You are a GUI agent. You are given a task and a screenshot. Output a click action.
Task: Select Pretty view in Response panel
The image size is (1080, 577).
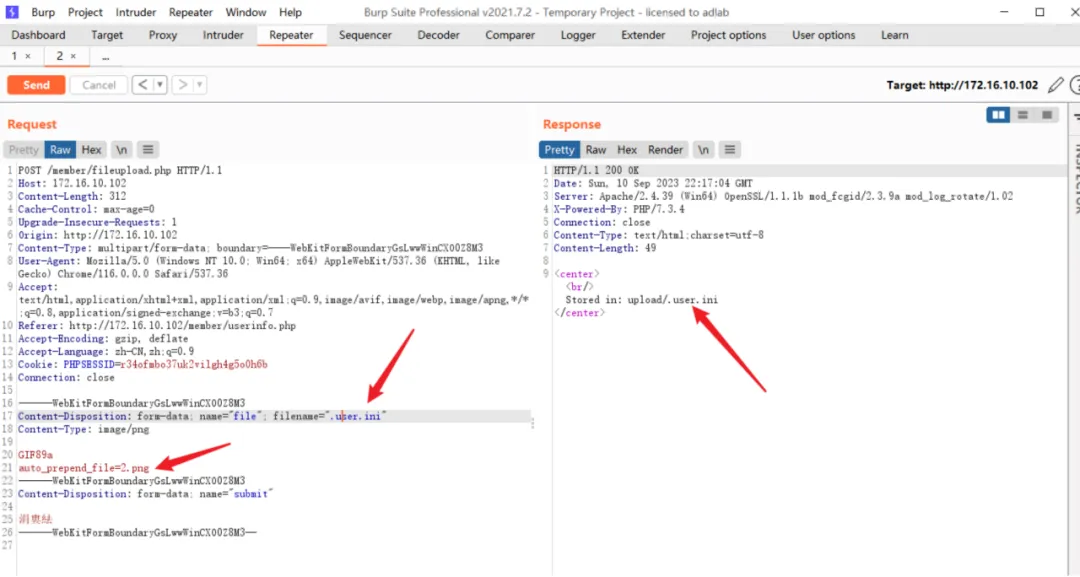tap(559, 149)
